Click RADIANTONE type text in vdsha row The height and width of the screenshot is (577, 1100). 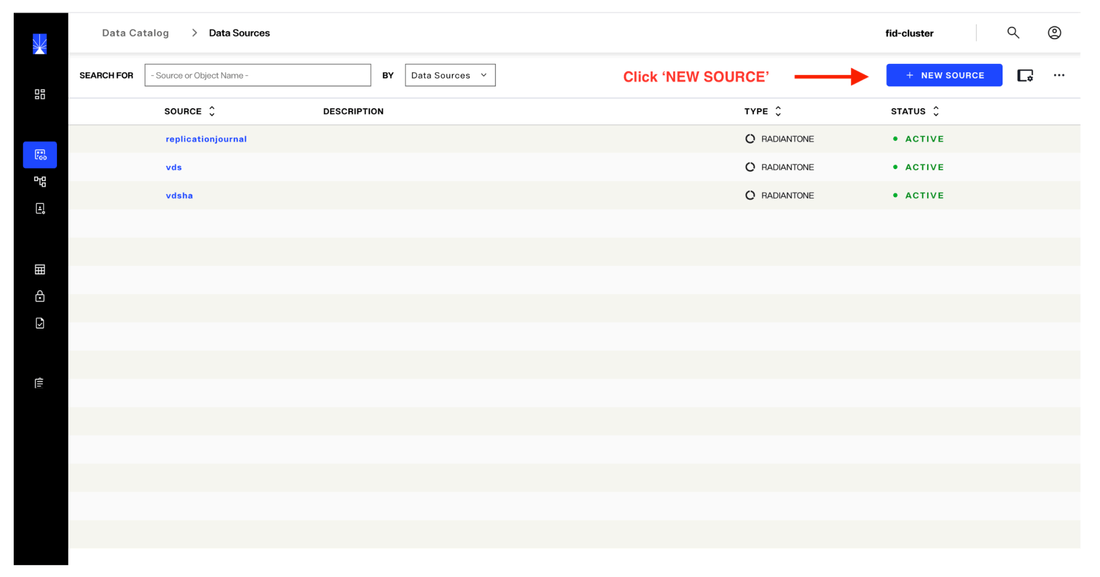788,195
